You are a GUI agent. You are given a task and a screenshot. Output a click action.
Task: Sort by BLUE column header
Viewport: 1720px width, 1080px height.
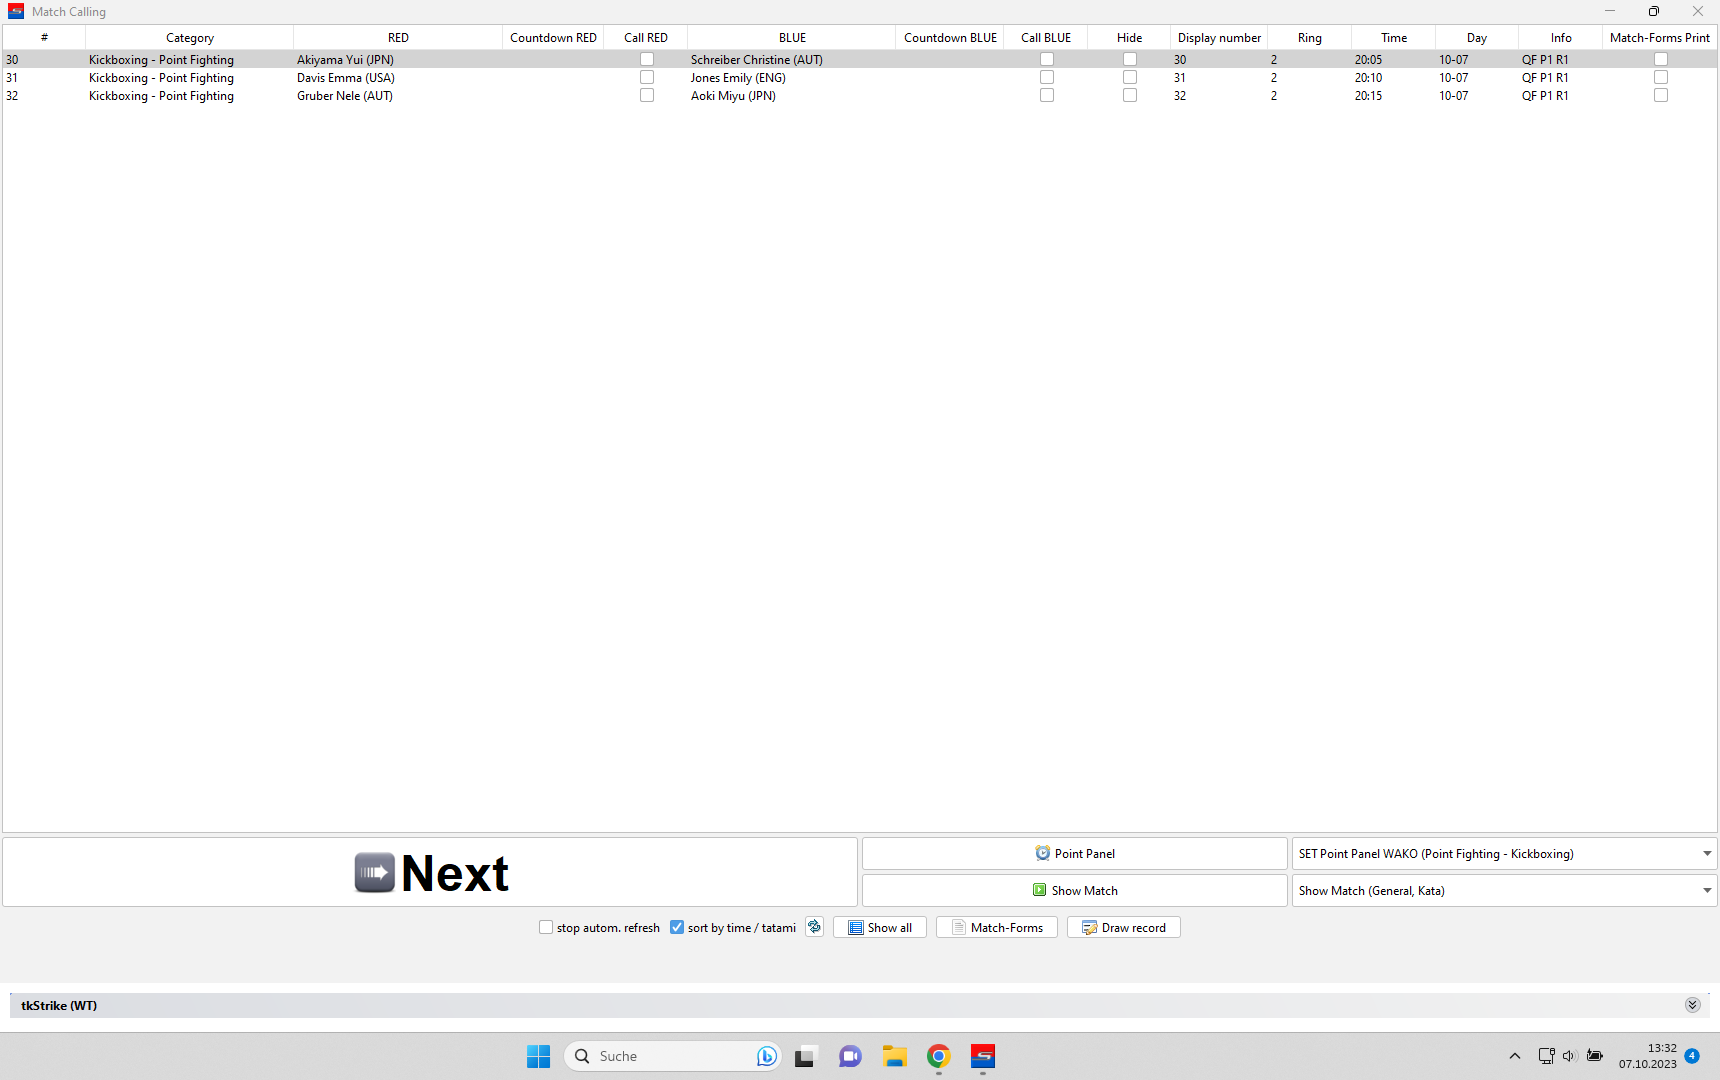click(x=792, y=38)
